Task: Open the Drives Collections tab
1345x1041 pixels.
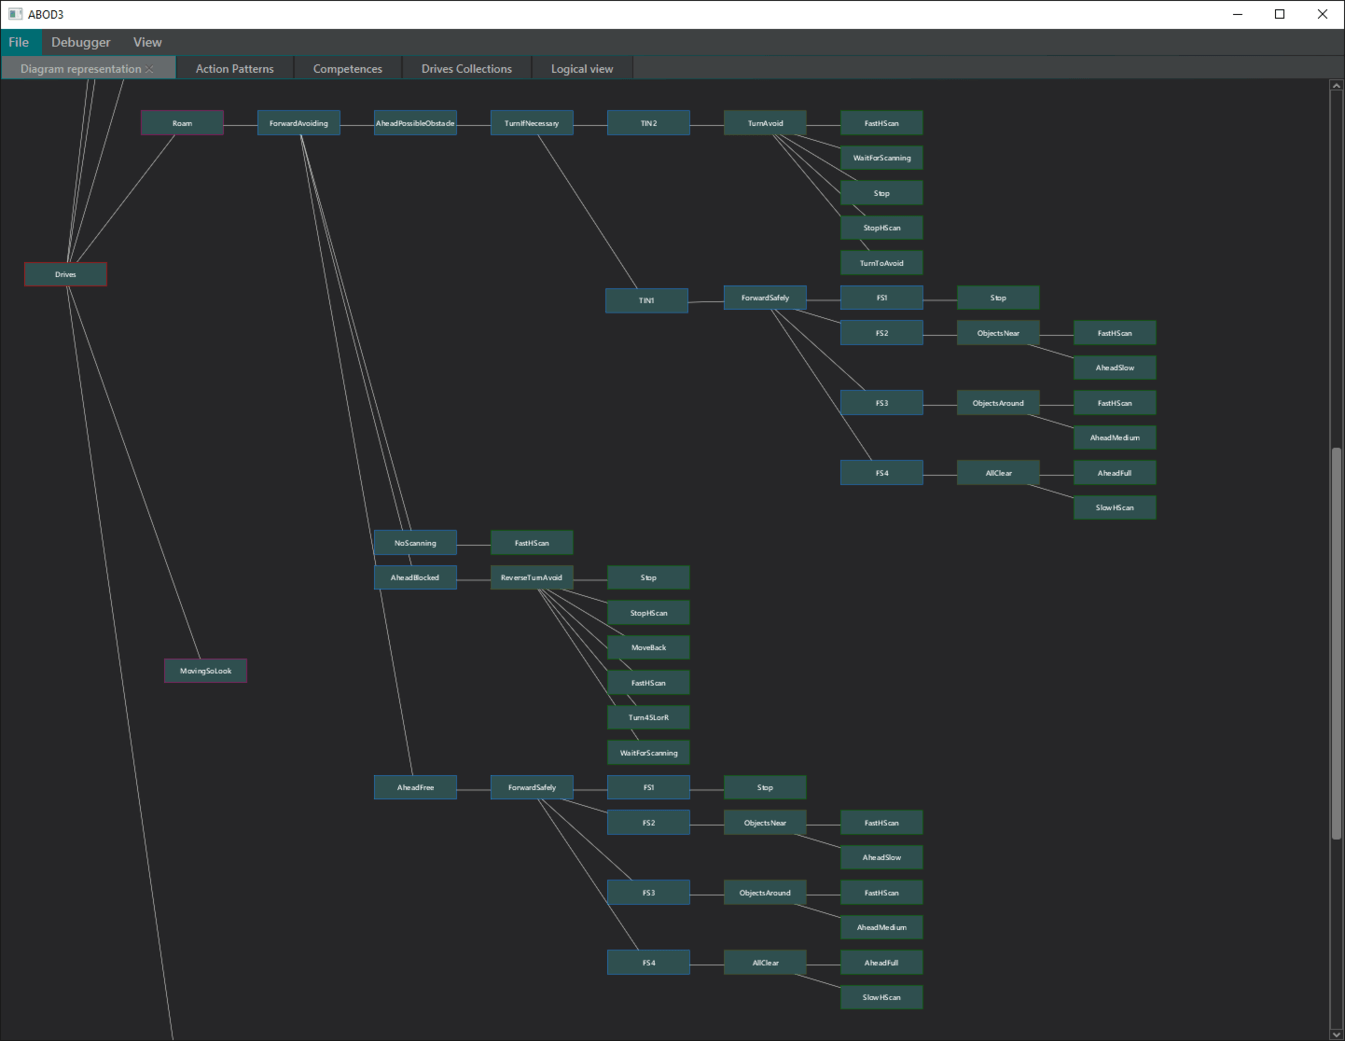Action: (467, 69)
